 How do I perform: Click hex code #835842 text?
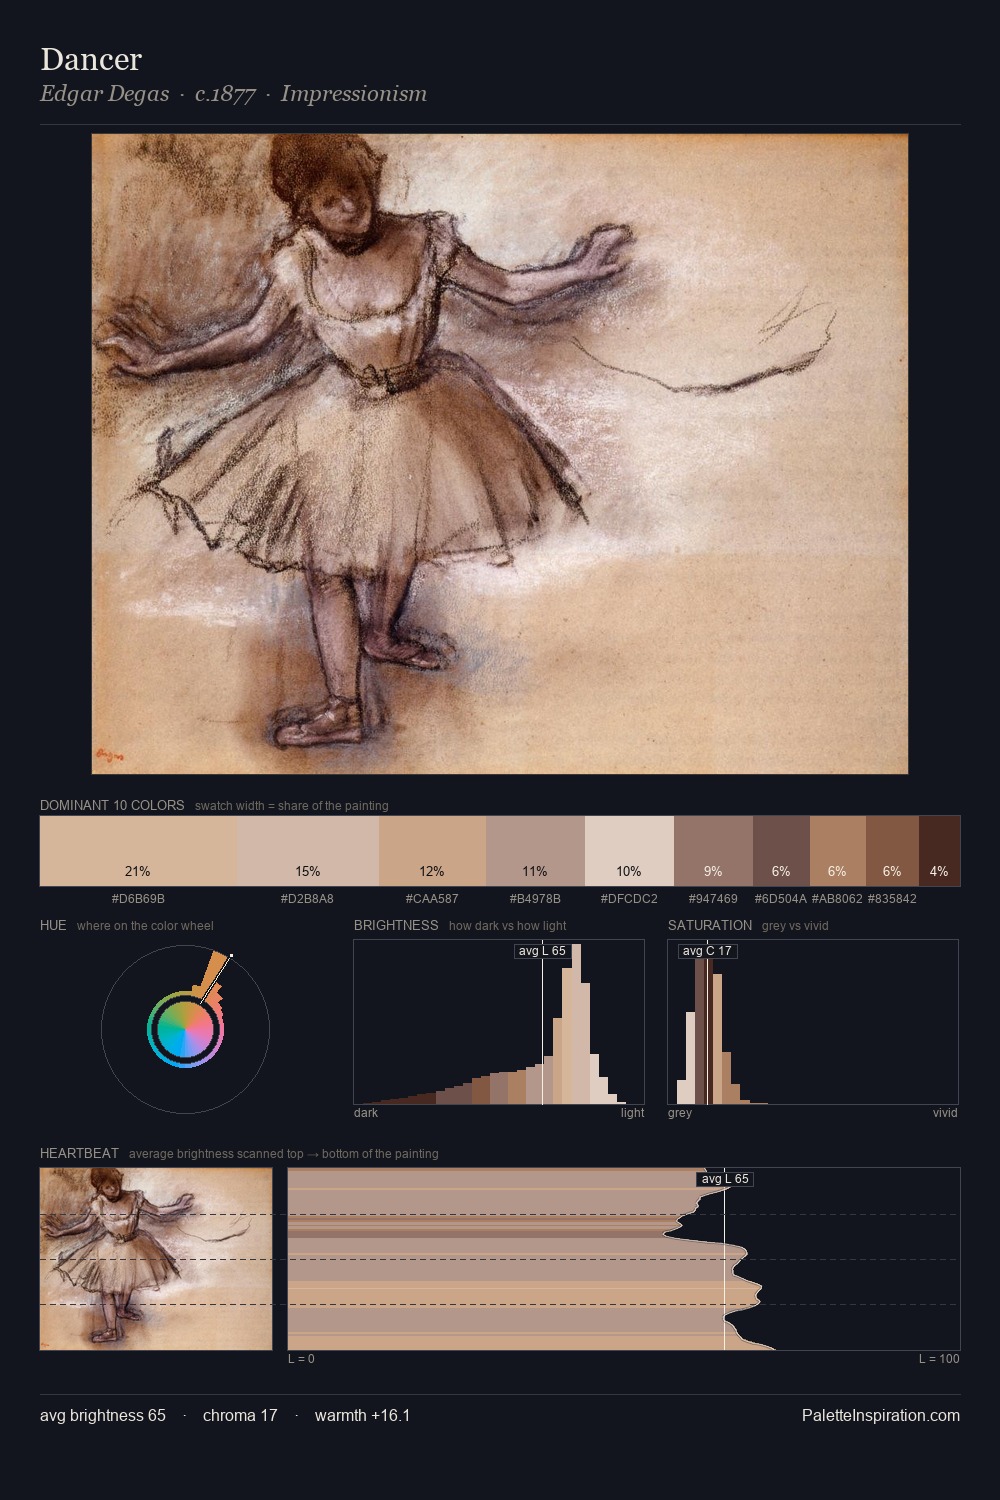click(892, 899)
